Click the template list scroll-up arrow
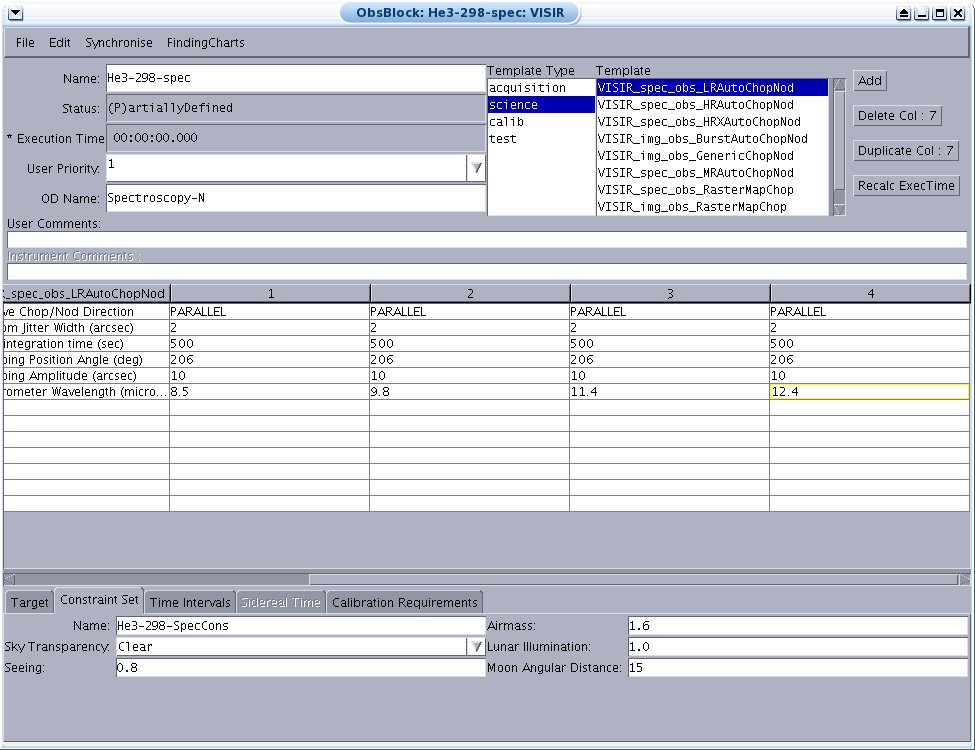This screenshot has height=750, width=975. click(839, 85)
